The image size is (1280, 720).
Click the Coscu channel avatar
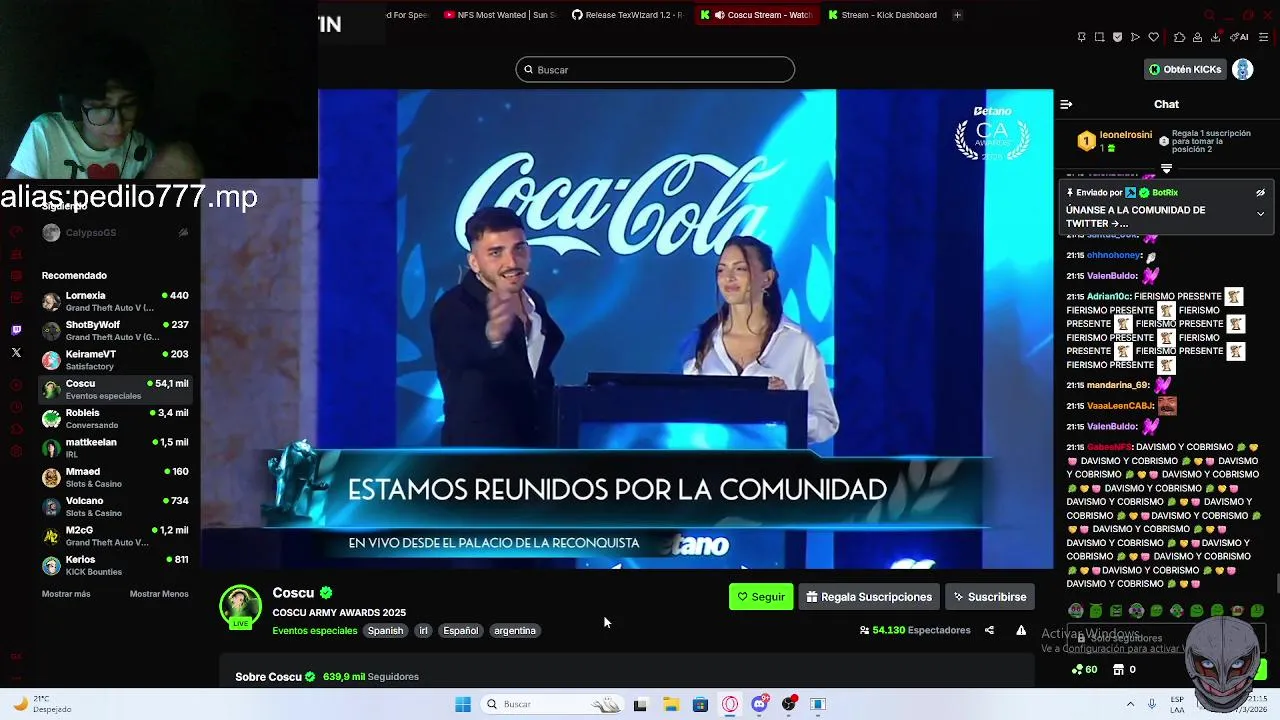pyautogui.click(x=240, y=606)
